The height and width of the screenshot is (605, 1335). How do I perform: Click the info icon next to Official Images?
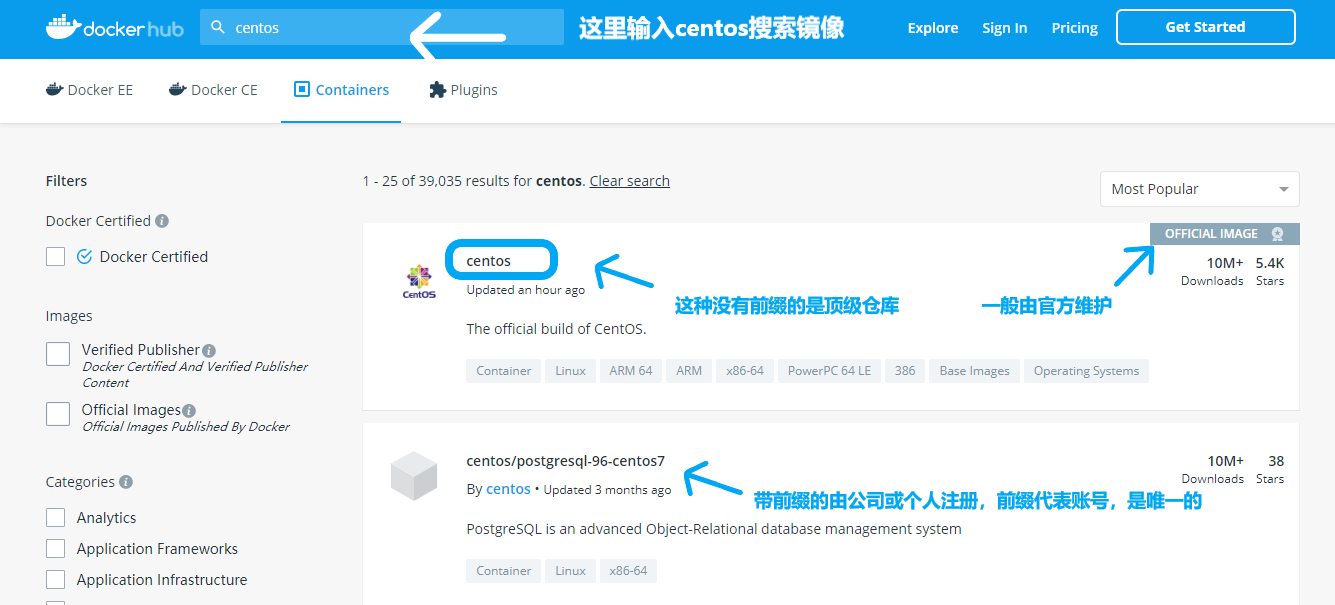[x=189, y=411]
